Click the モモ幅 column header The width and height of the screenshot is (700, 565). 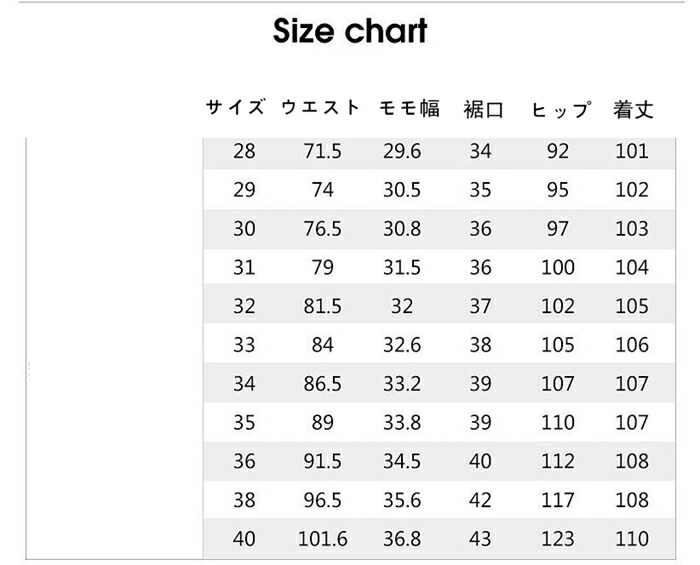(x=409, y=108)
